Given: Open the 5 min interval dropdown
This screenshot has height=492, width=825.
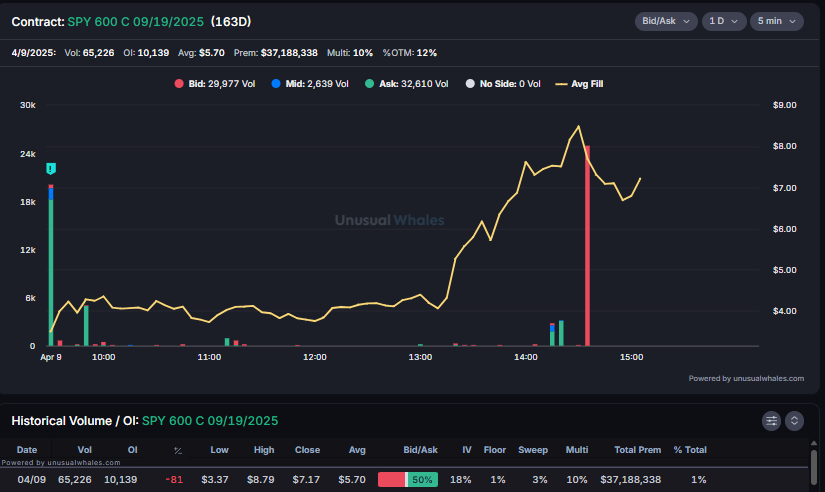Looking at the screenshot, I should [777, 21].
